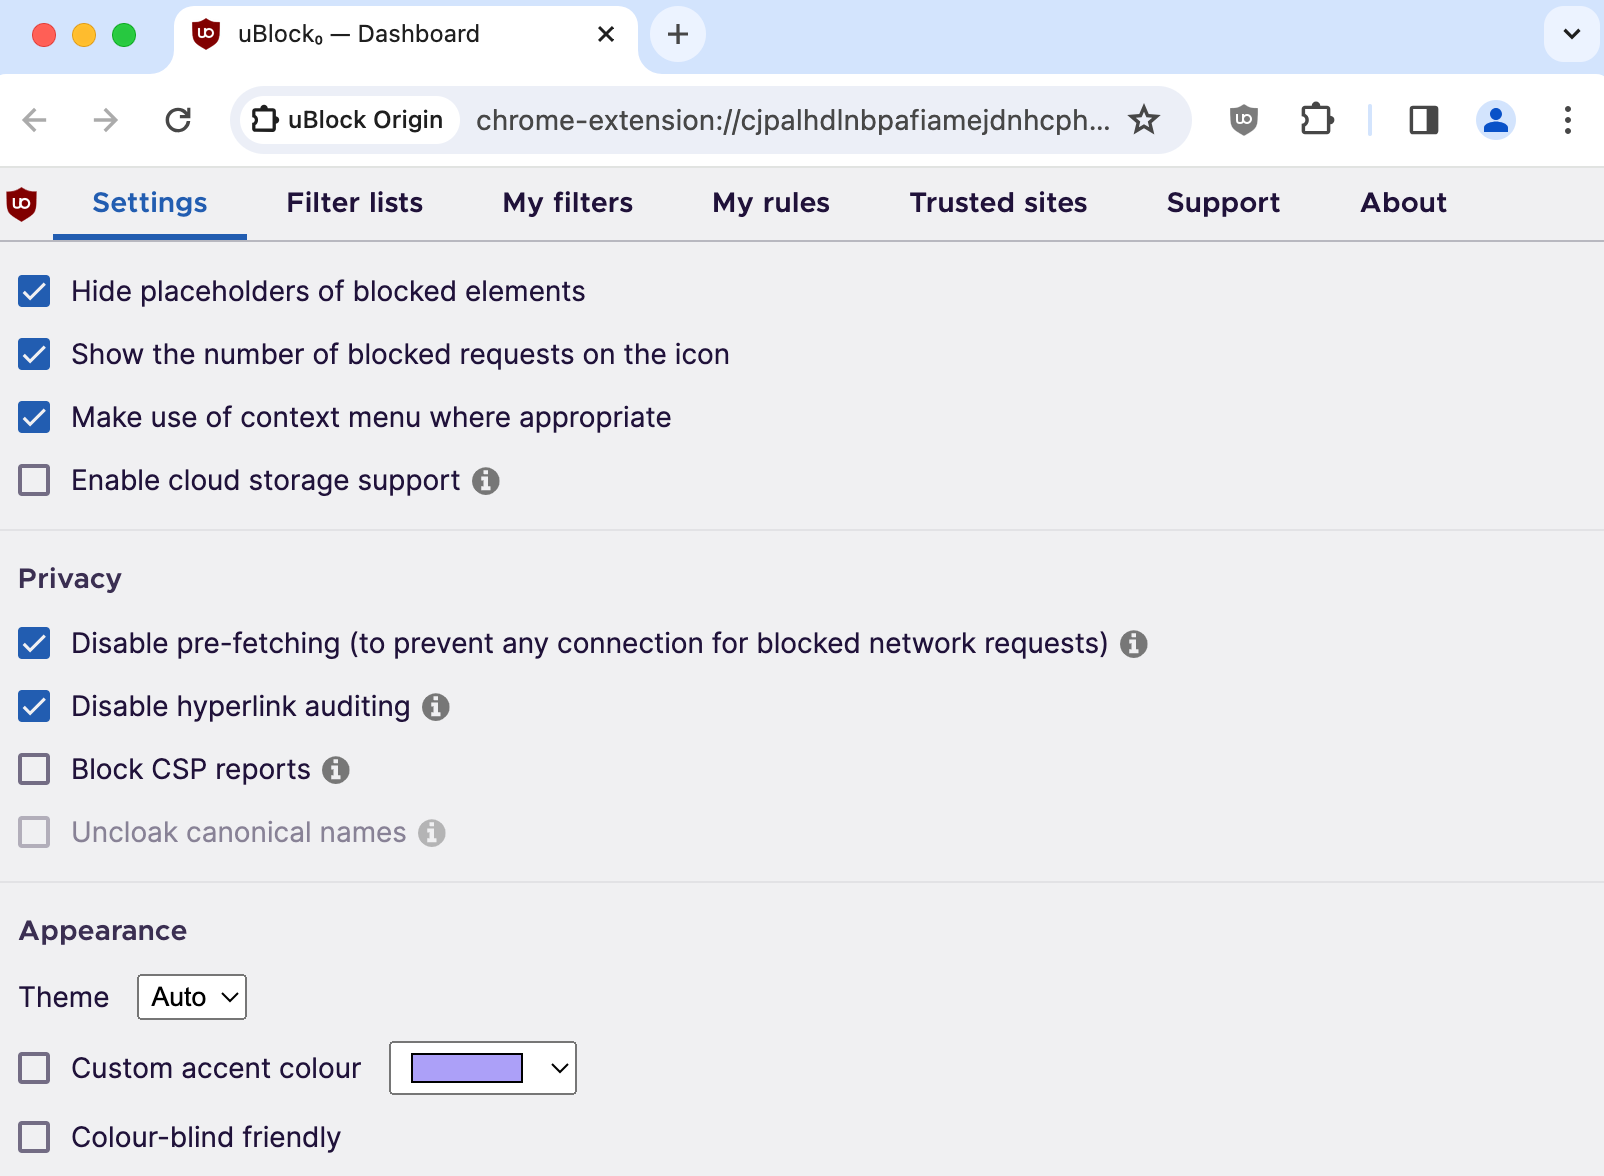This screenshot has height=1176, width=1604.
Task: Open the My rules tab
Action: [x=771, y=203]
